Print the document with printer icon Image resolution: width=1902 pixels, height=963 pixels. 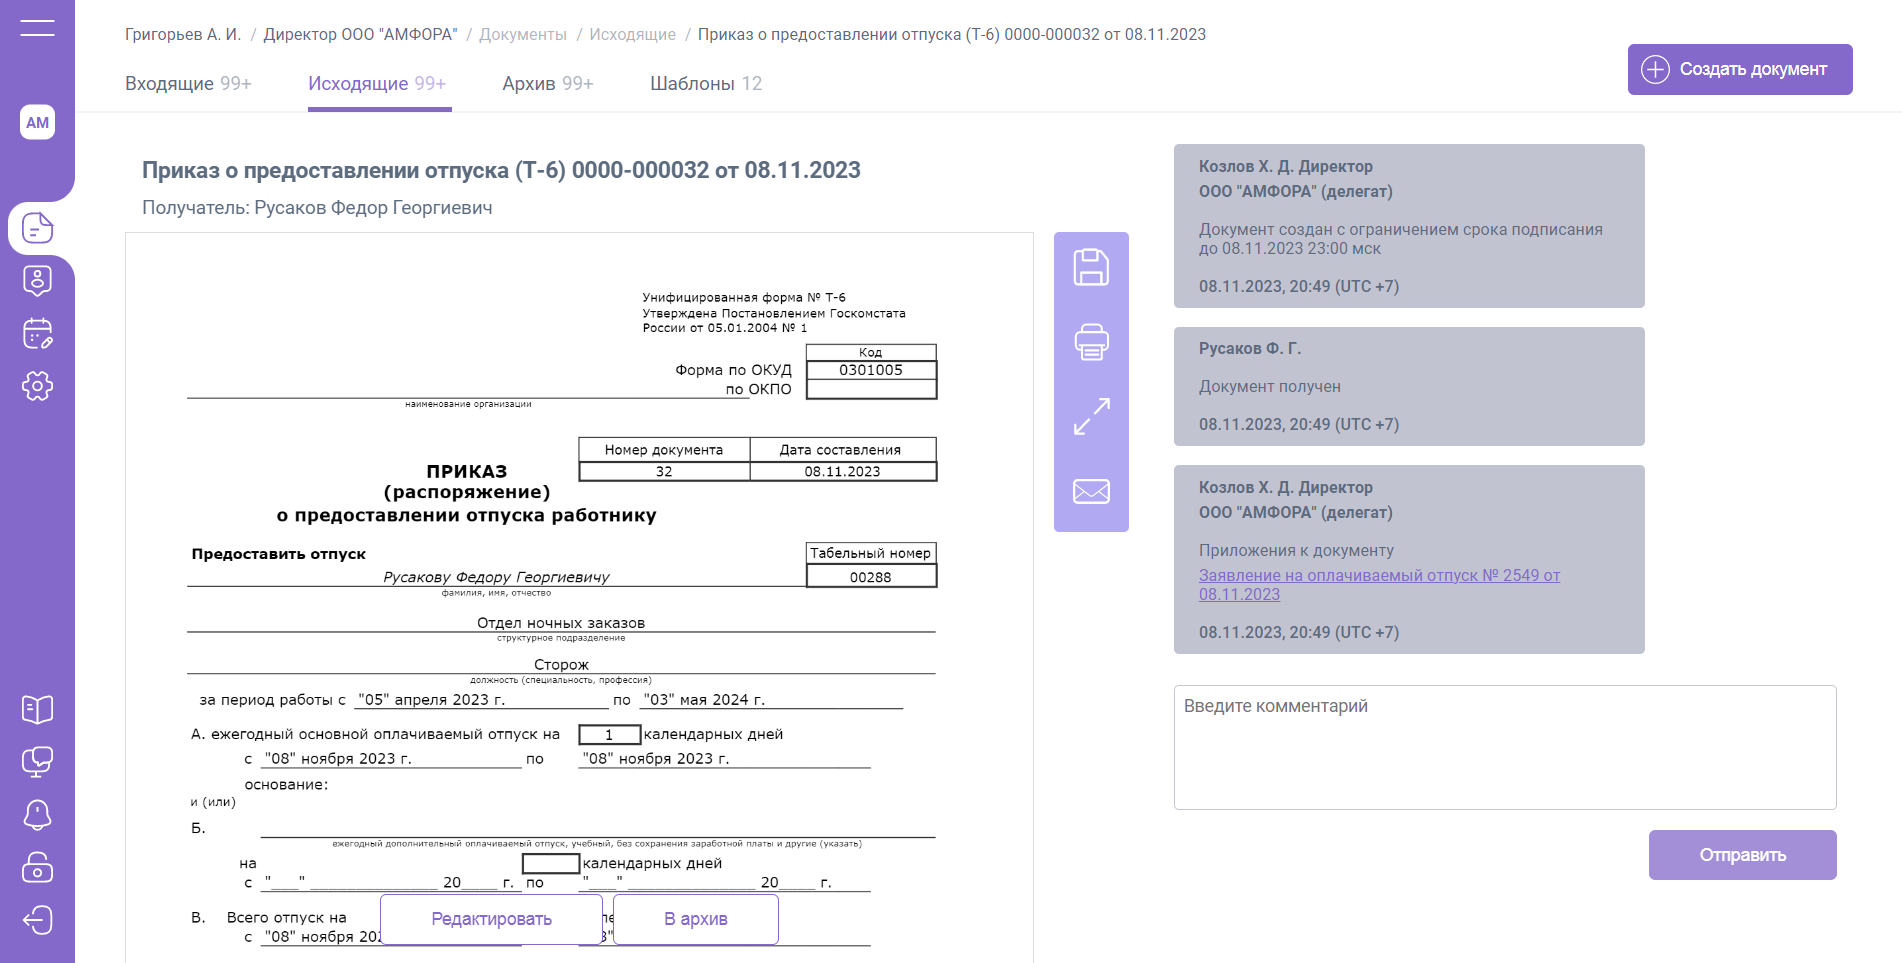[x=1091, y=342]
